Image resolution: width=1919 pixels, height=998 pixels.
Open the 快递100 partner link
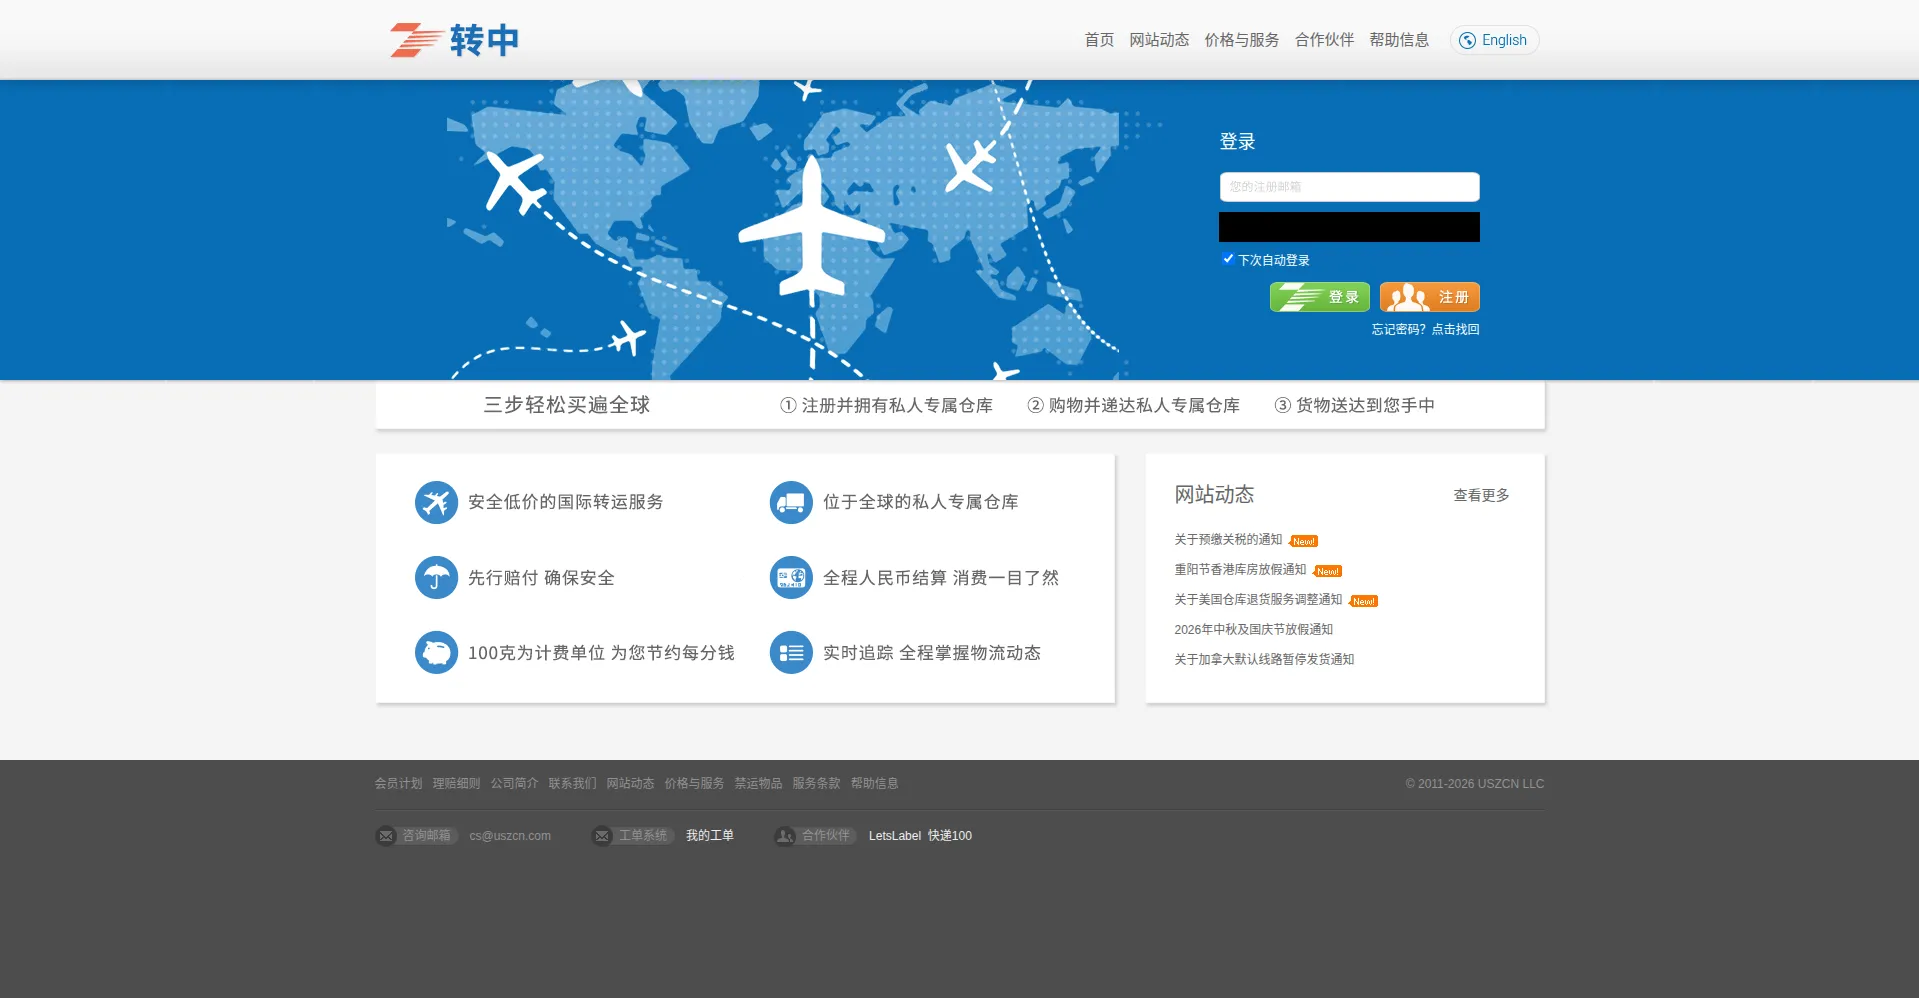(950, 836)
